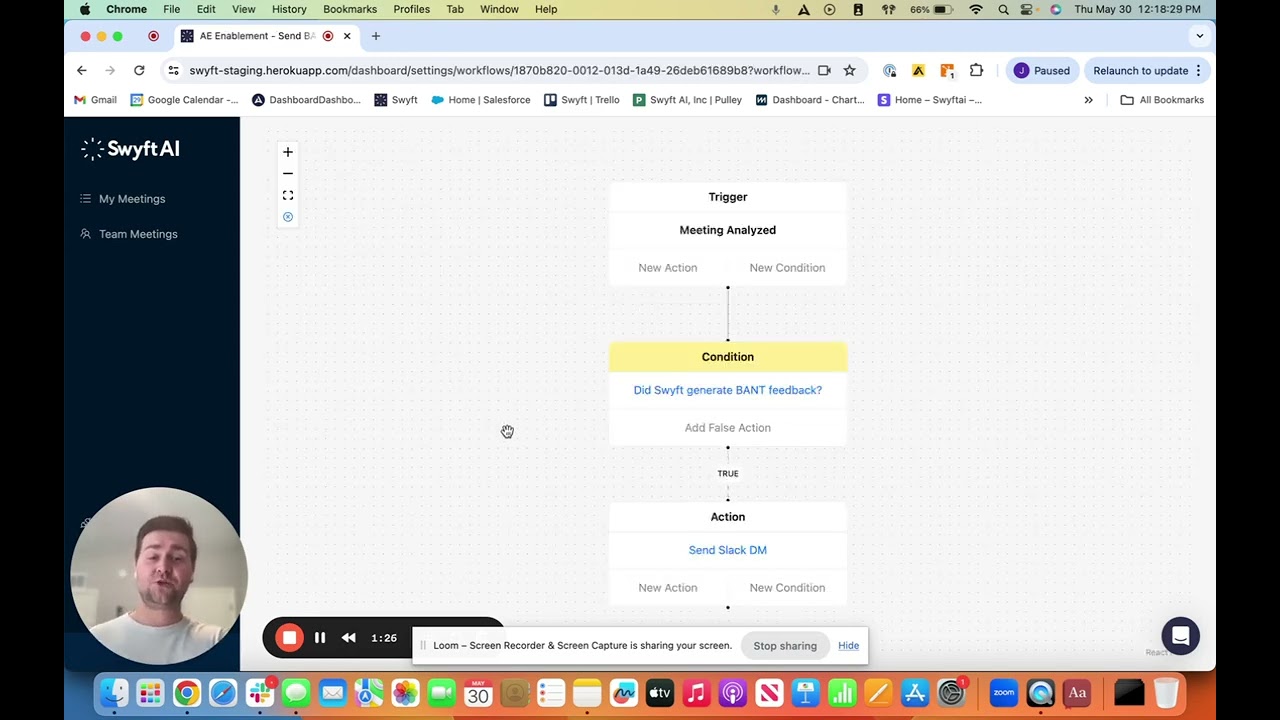Click Stop sharing in Loom bar

pyautogui.click(x=785, y=646)
